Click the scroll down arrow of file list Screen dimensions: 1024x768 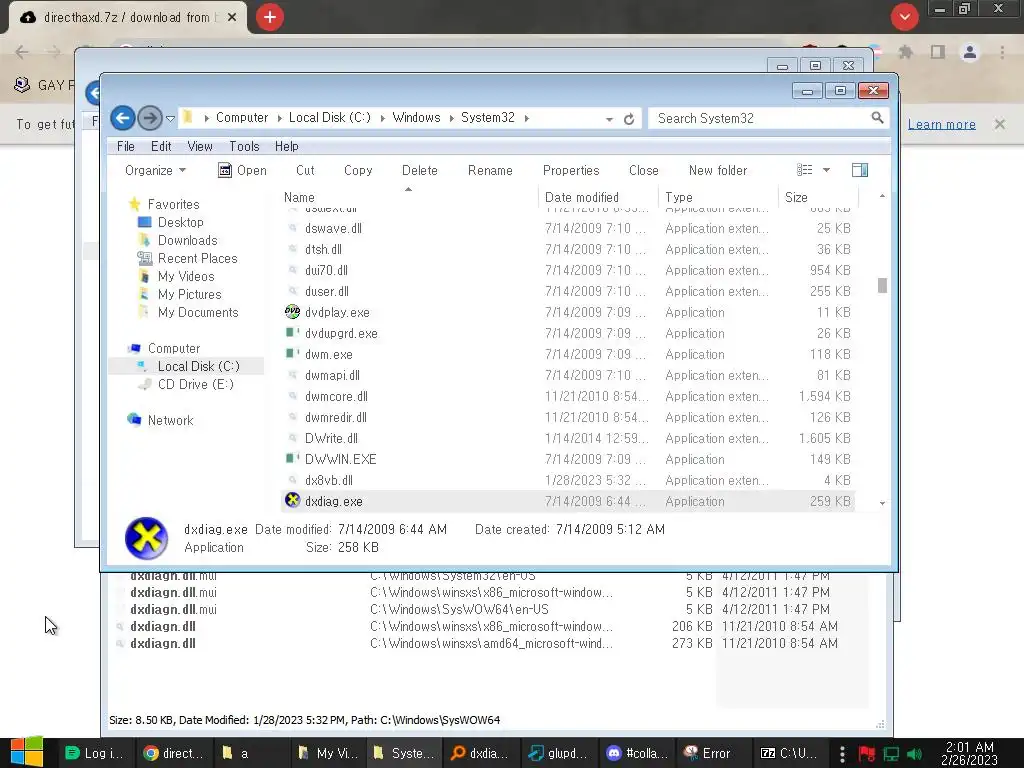[882, 504]
